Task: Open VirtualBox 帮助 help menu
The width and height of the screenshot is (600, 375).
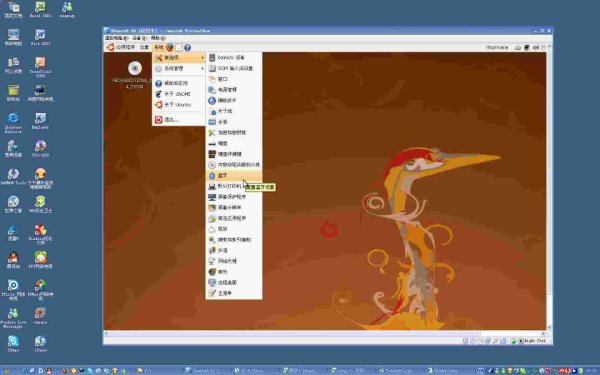Action: [158, 38]
